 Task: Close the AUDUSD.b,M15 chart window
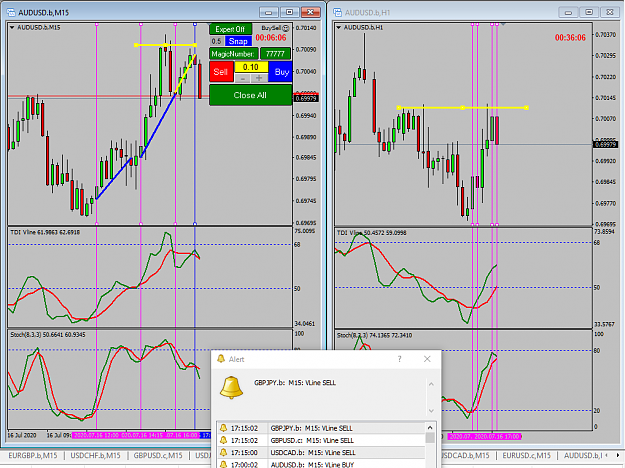(311, 12)
